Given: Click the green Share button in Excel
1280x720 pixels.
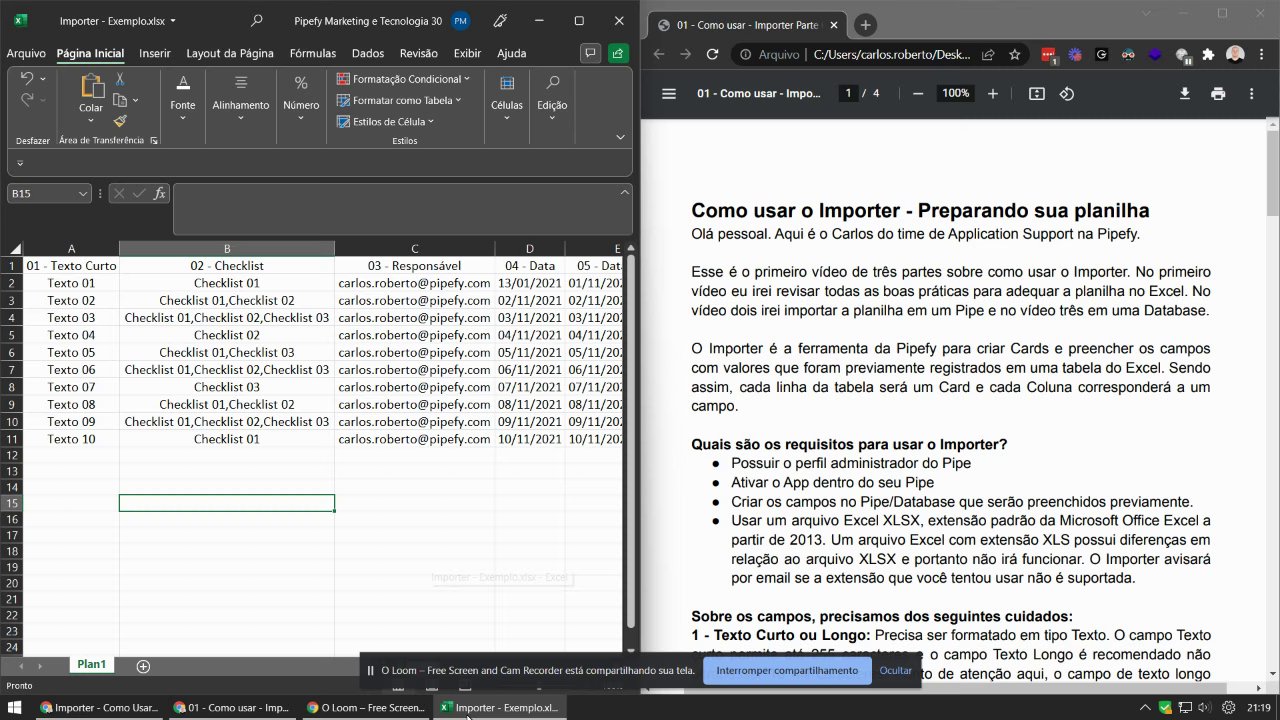Looking at the screenshot, I should (618, 53).
